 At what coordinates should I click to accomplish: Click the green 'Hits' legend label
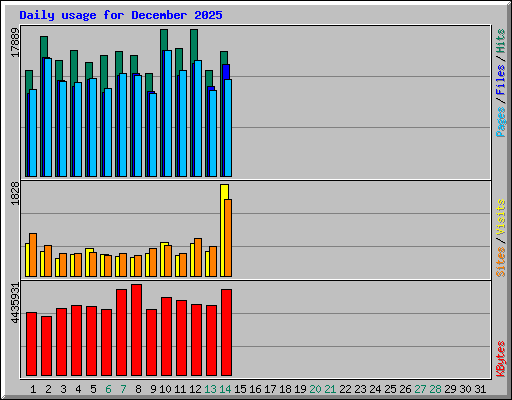[501, 41]
